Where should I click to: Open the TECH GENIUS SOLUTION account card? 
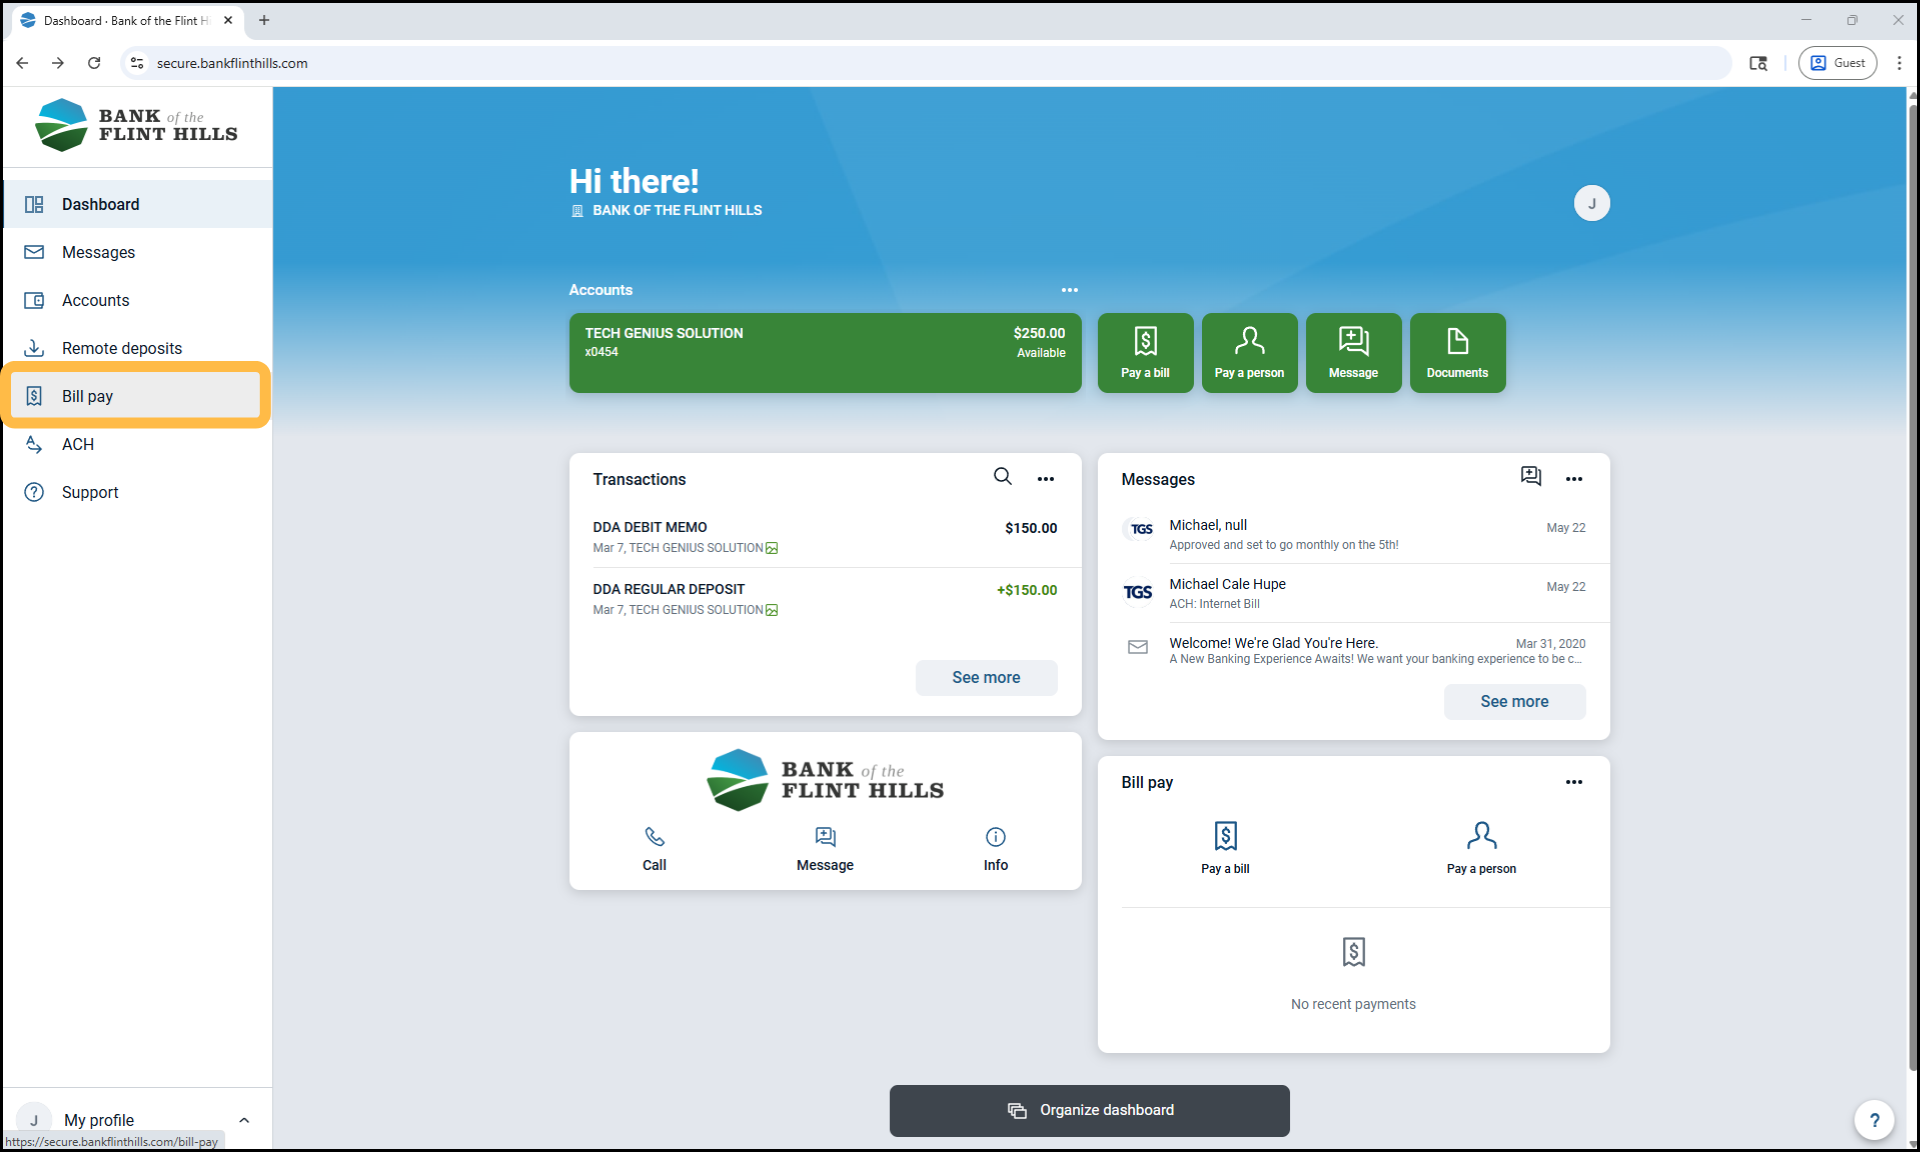coord(824,352)
